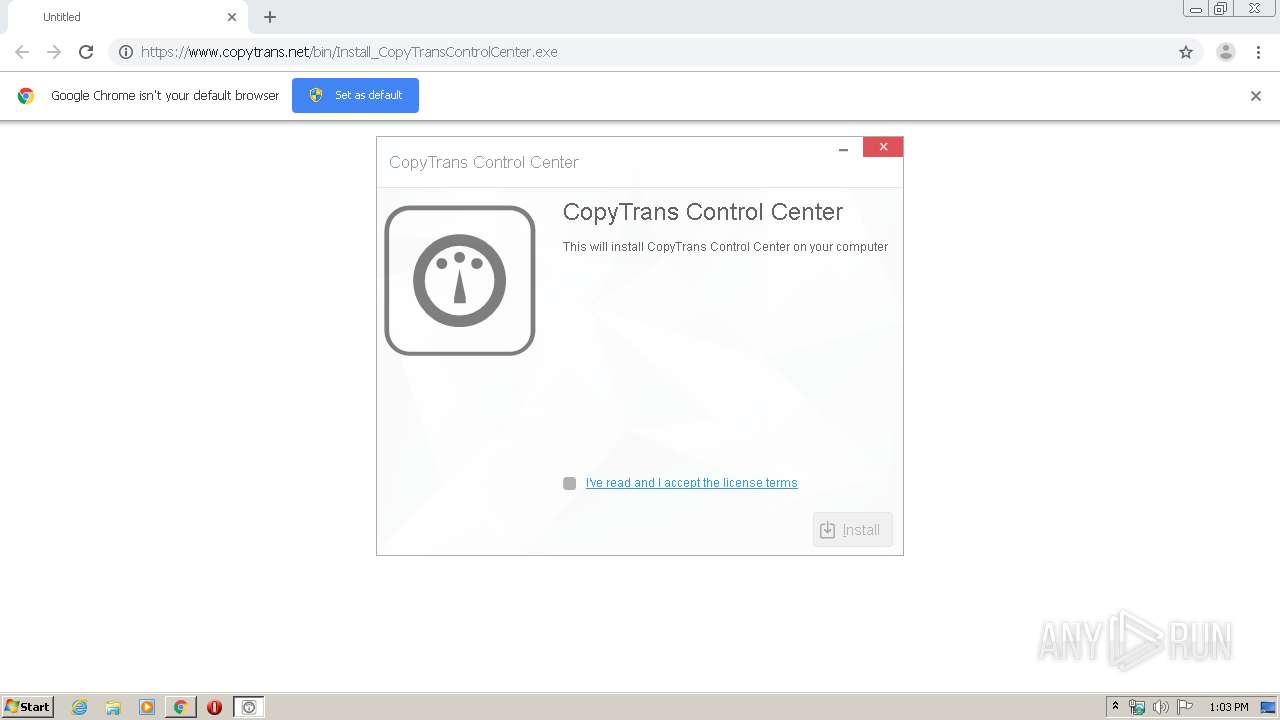Click the site information icon
1280x720 pixels.
coord(126,52)
